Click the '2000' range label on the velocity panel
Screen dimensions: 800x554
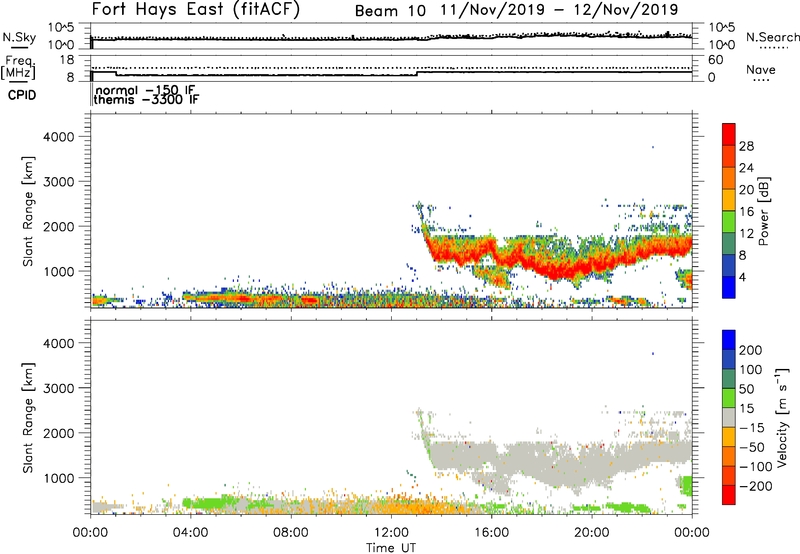(x=58, y=433)
